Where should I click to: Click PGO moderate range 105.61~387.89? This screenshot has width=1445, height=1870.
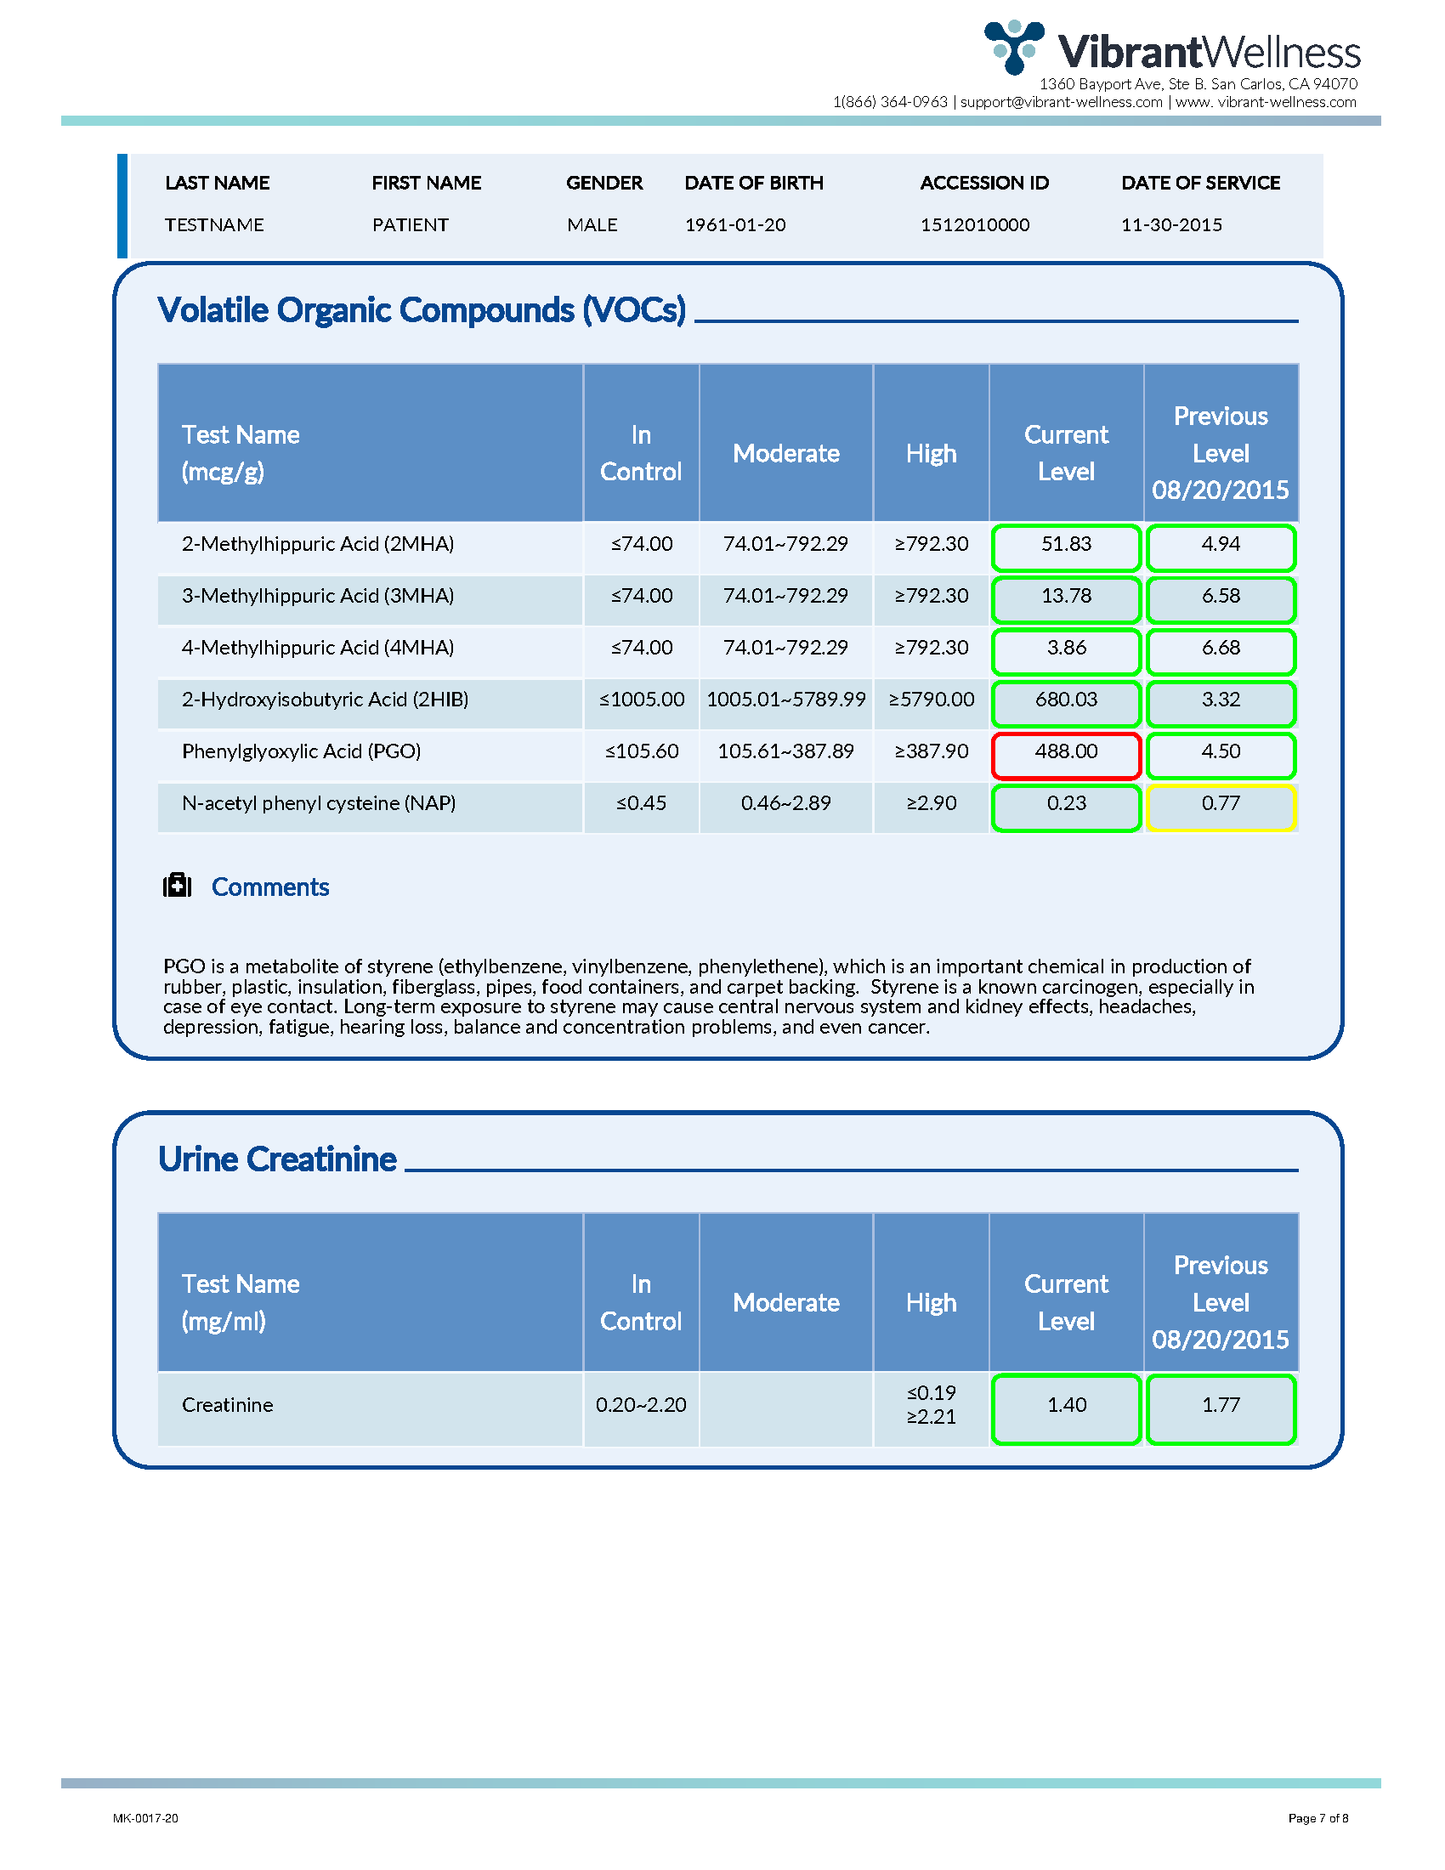pos(786,751)
